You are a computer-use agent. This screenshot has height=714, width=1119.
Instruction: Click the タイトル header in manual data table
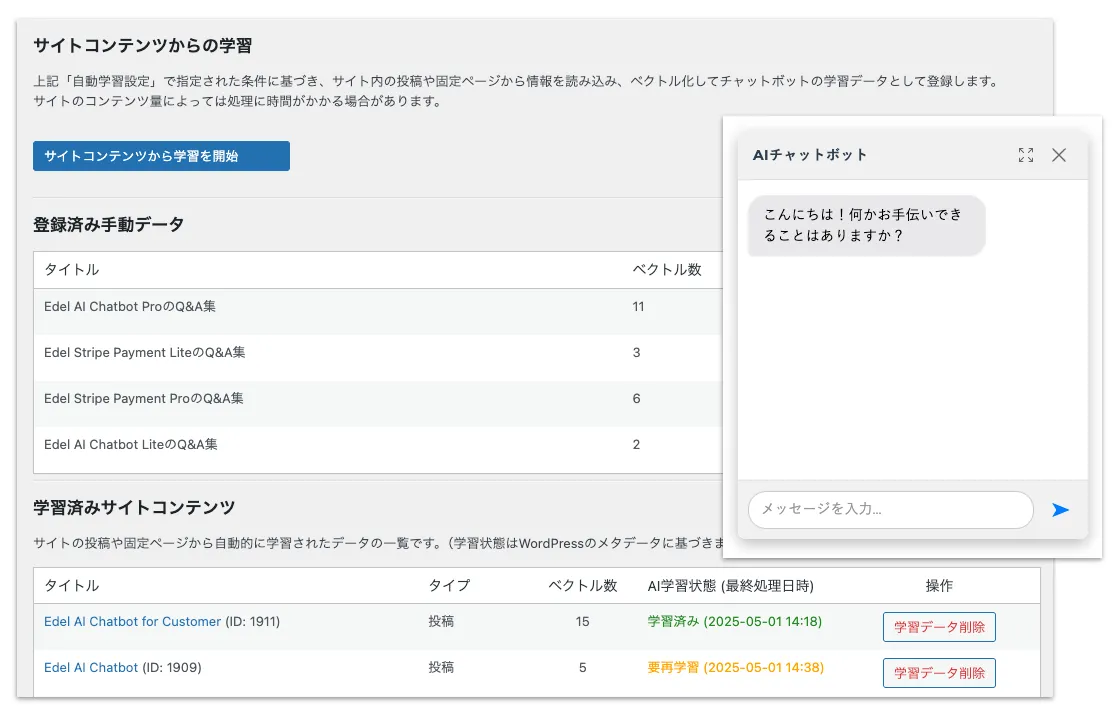[71, 269]
